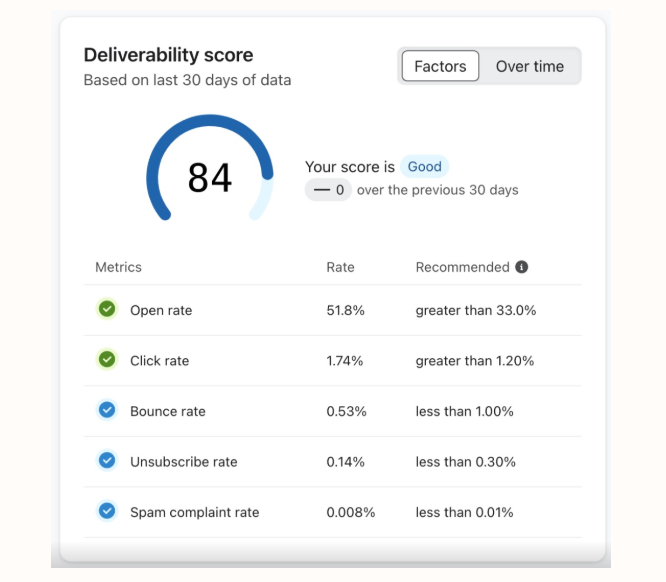
Task: Click the score change badge showing 0
Action: pyautogui.click(x=328, y=190)
